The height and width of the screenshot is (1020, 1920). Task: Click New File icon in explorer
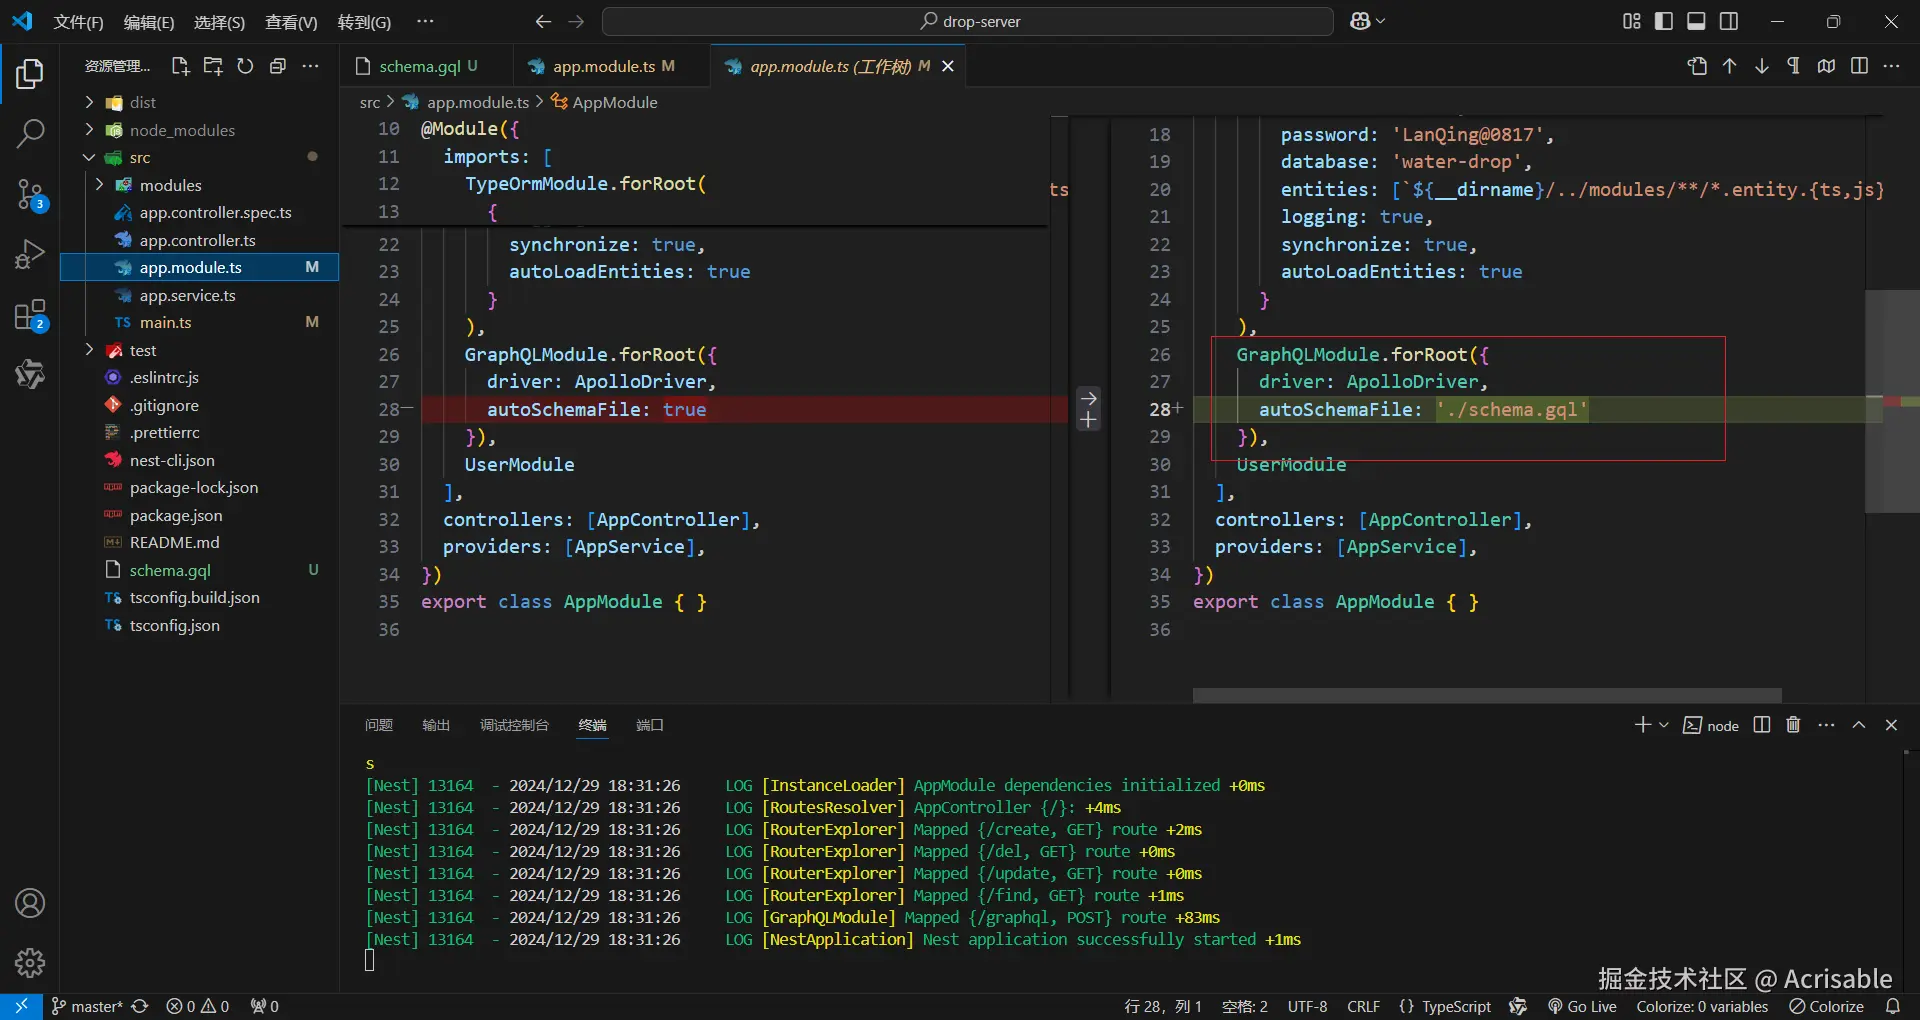180,66
